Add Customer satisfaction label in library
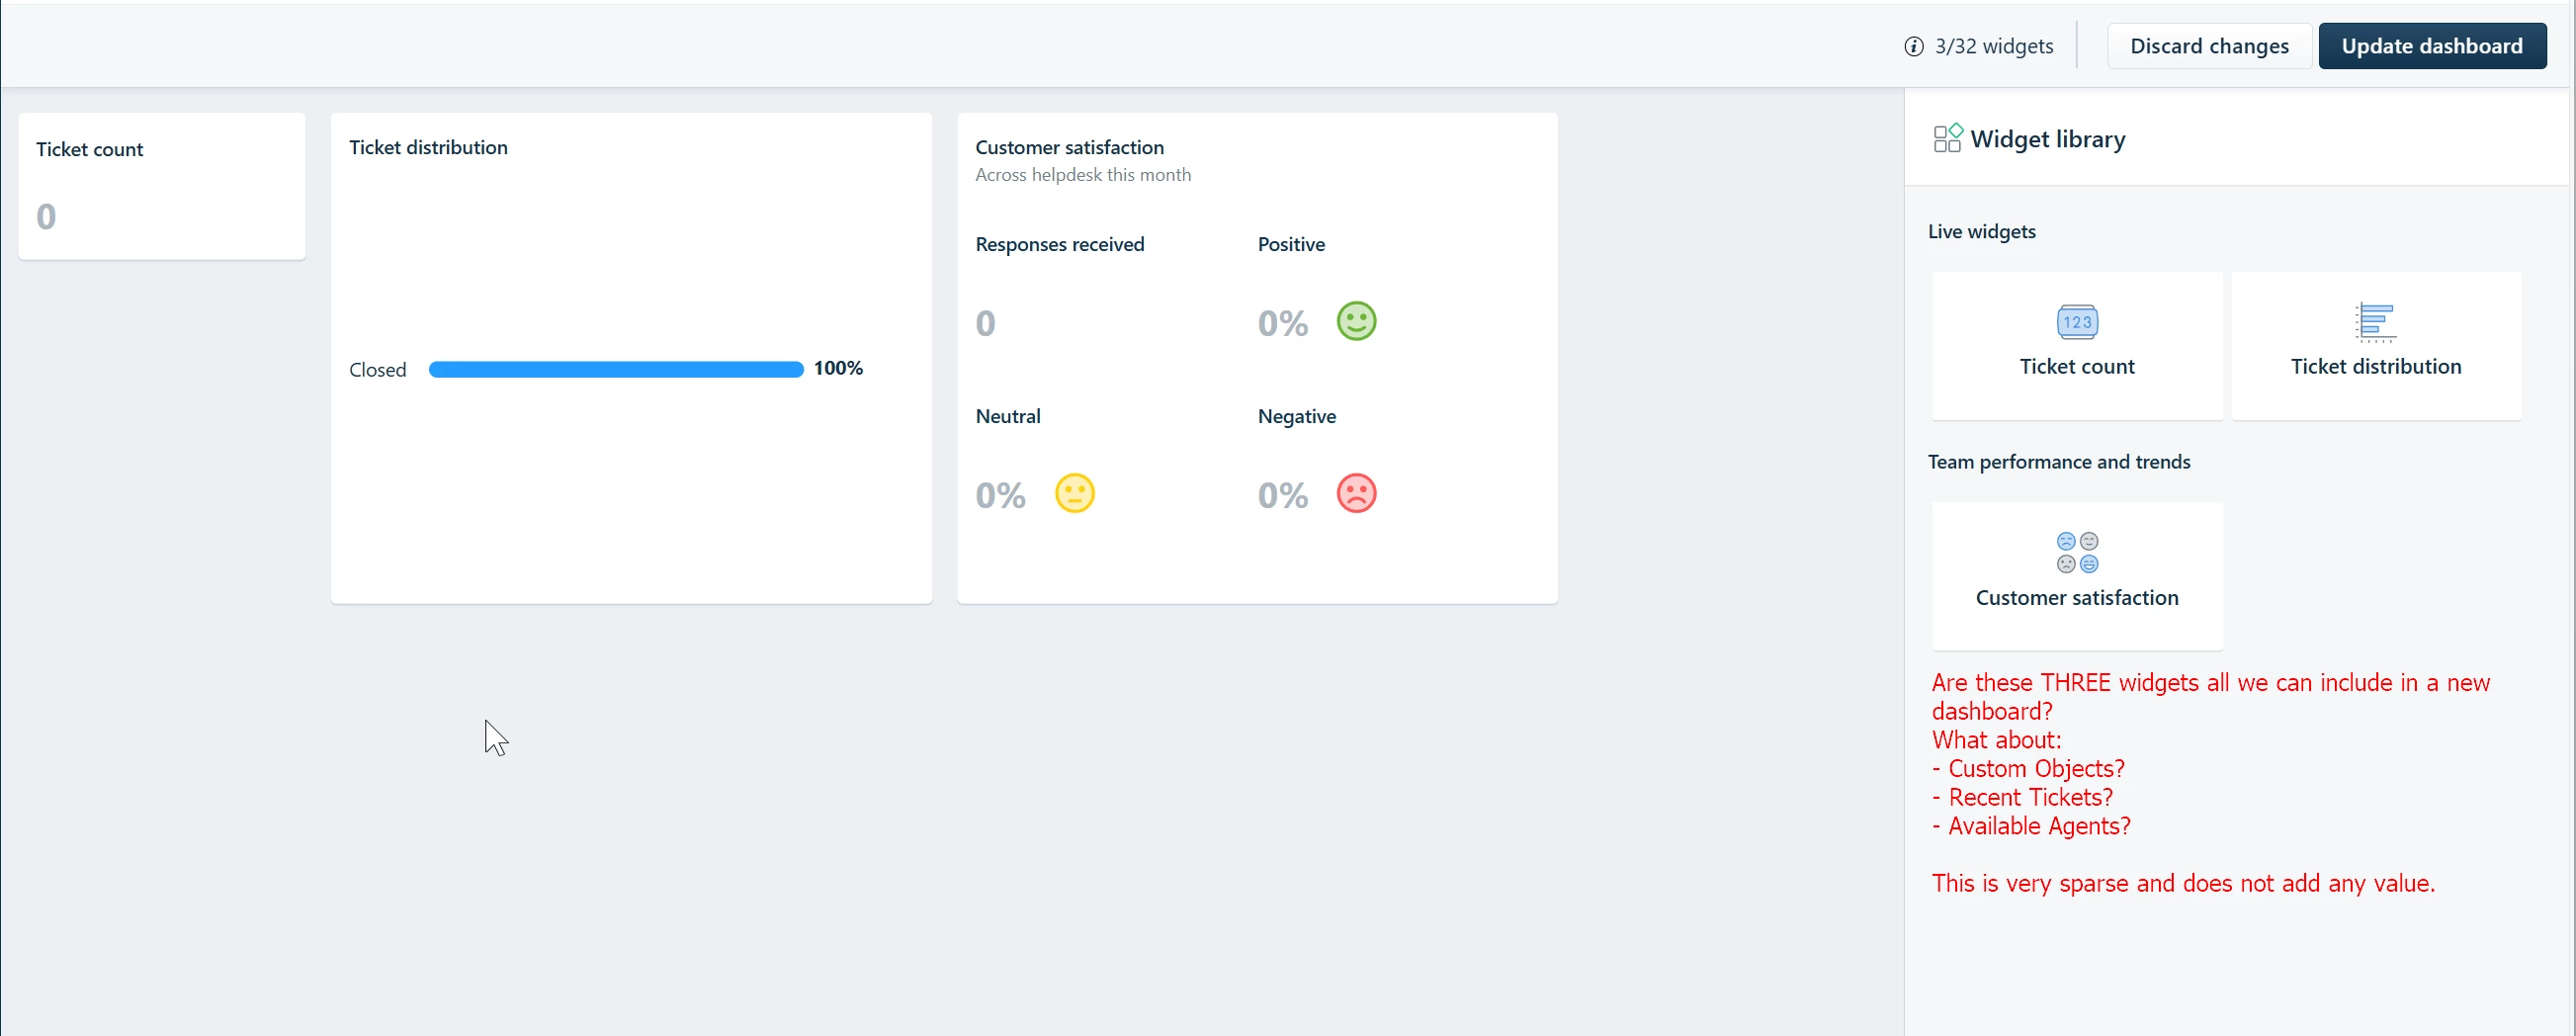This screenshot has width=2576, height=1036. click(2076, 597)
